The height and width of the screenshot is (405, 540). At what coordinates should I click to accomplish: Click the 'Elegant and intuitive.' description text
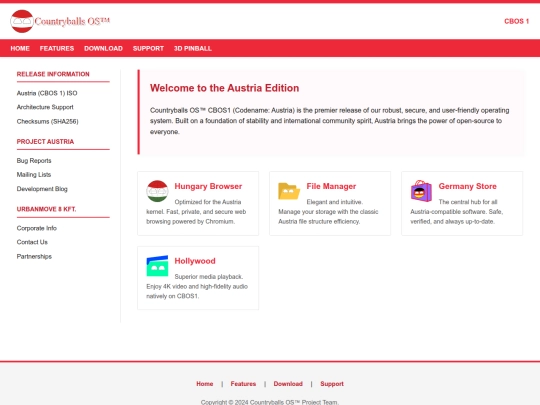tap(334, 202)
